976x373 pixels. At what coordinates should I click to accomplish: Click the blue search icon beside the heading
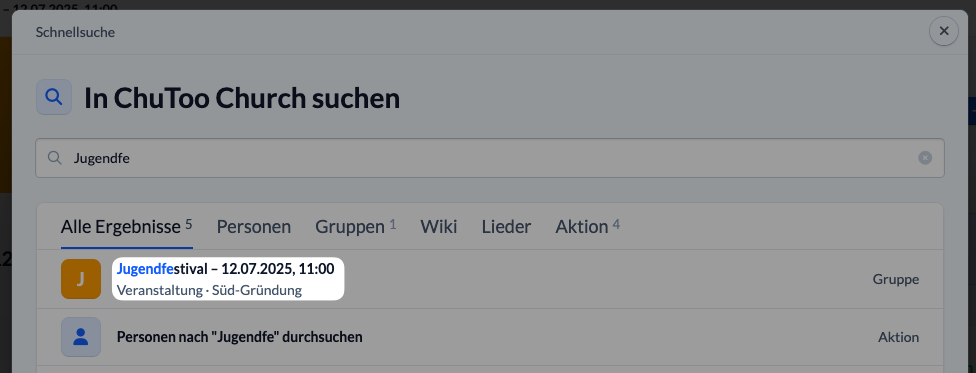[54, 97]
